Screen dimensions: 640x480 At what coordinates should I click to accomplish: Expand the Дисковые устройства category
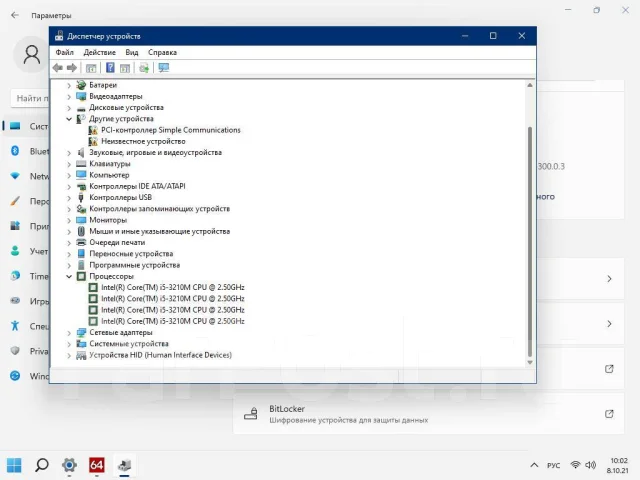point(69,108)
